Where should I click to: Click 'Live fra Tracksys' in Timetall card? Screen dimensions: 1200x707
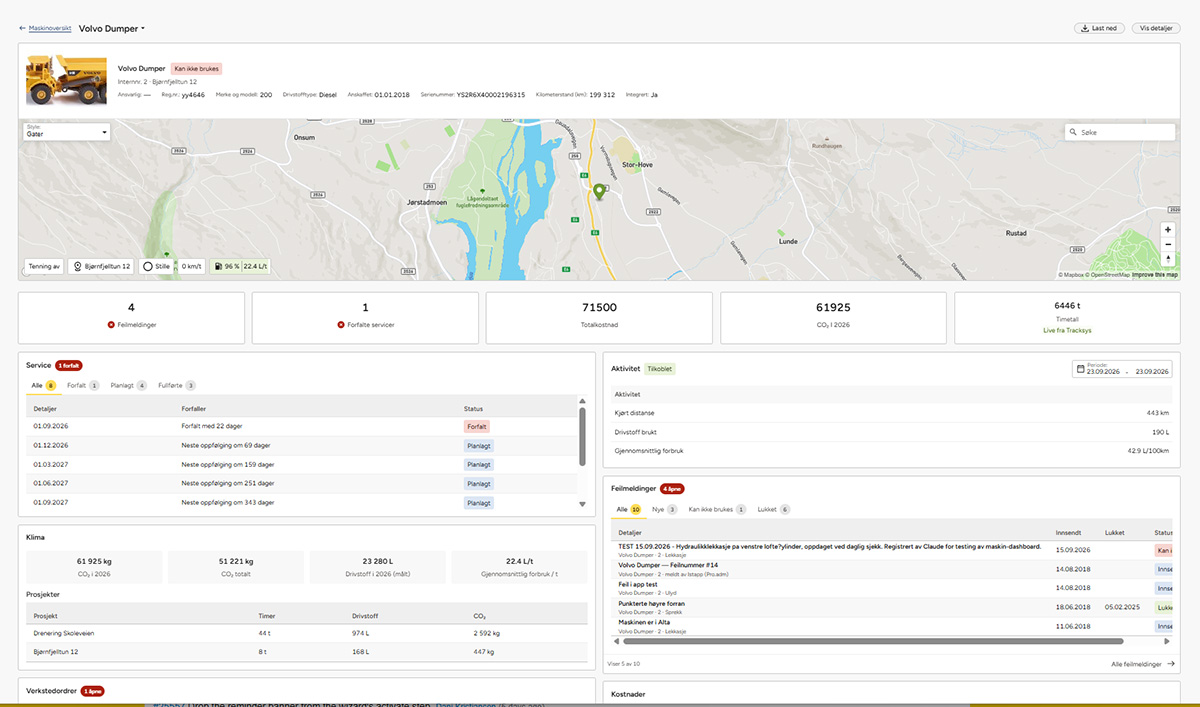click(1067, 328)
